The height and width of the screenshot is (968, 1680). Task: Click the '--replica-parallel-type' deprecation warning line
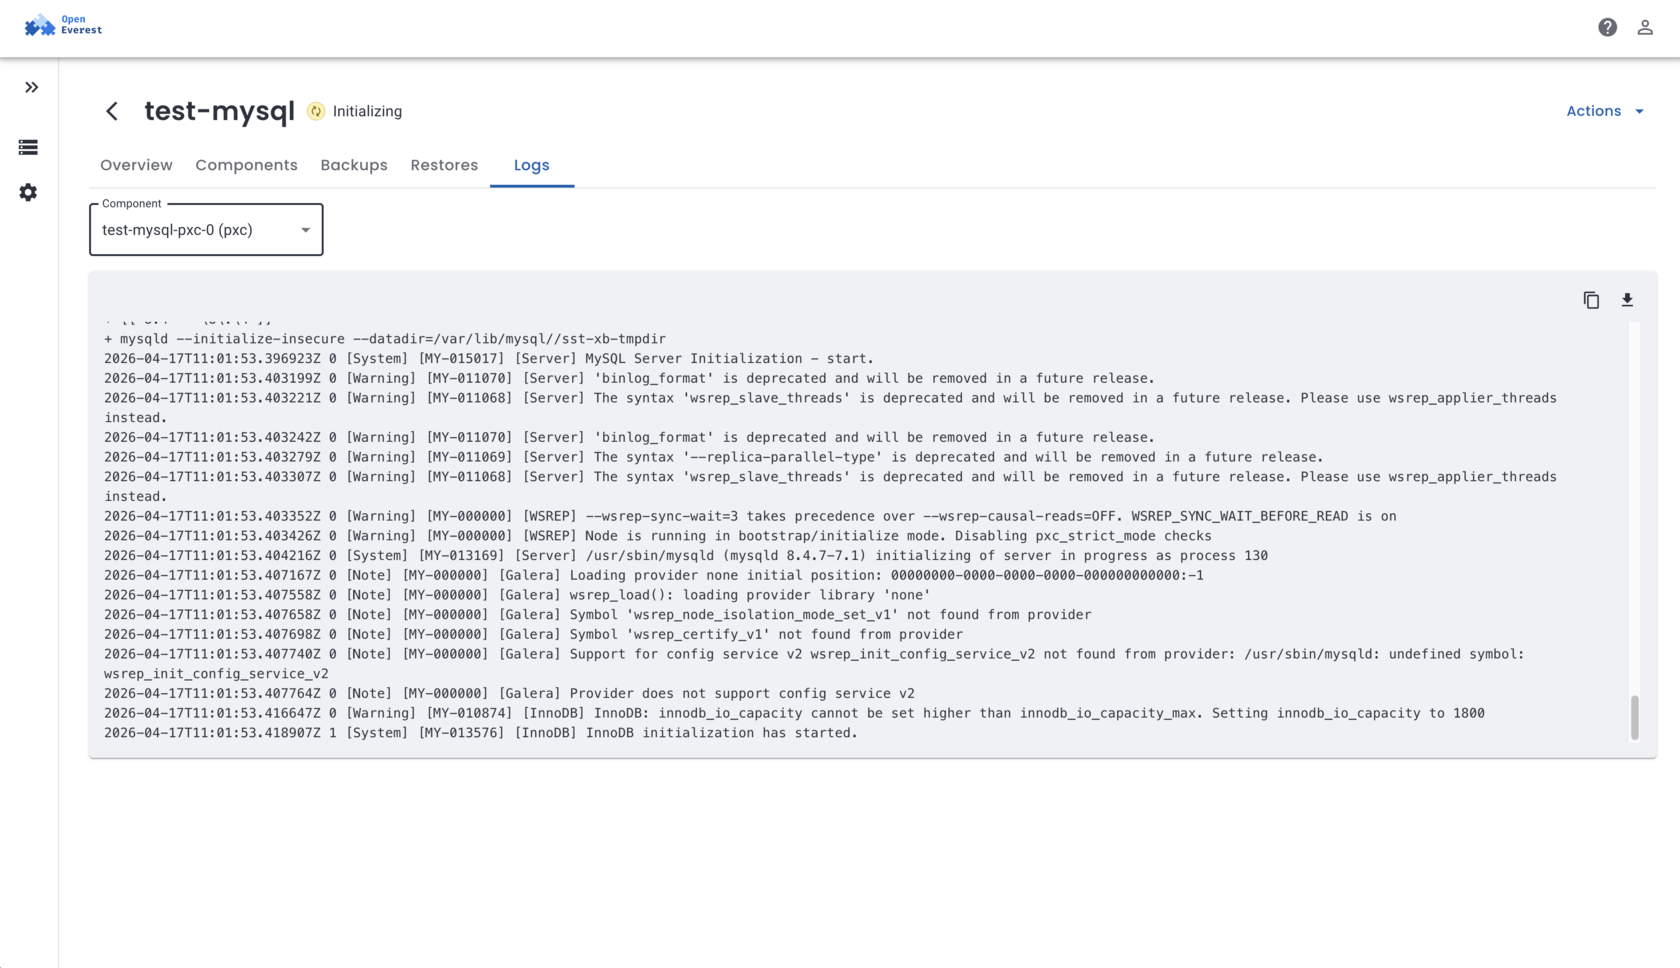(714, 457)
